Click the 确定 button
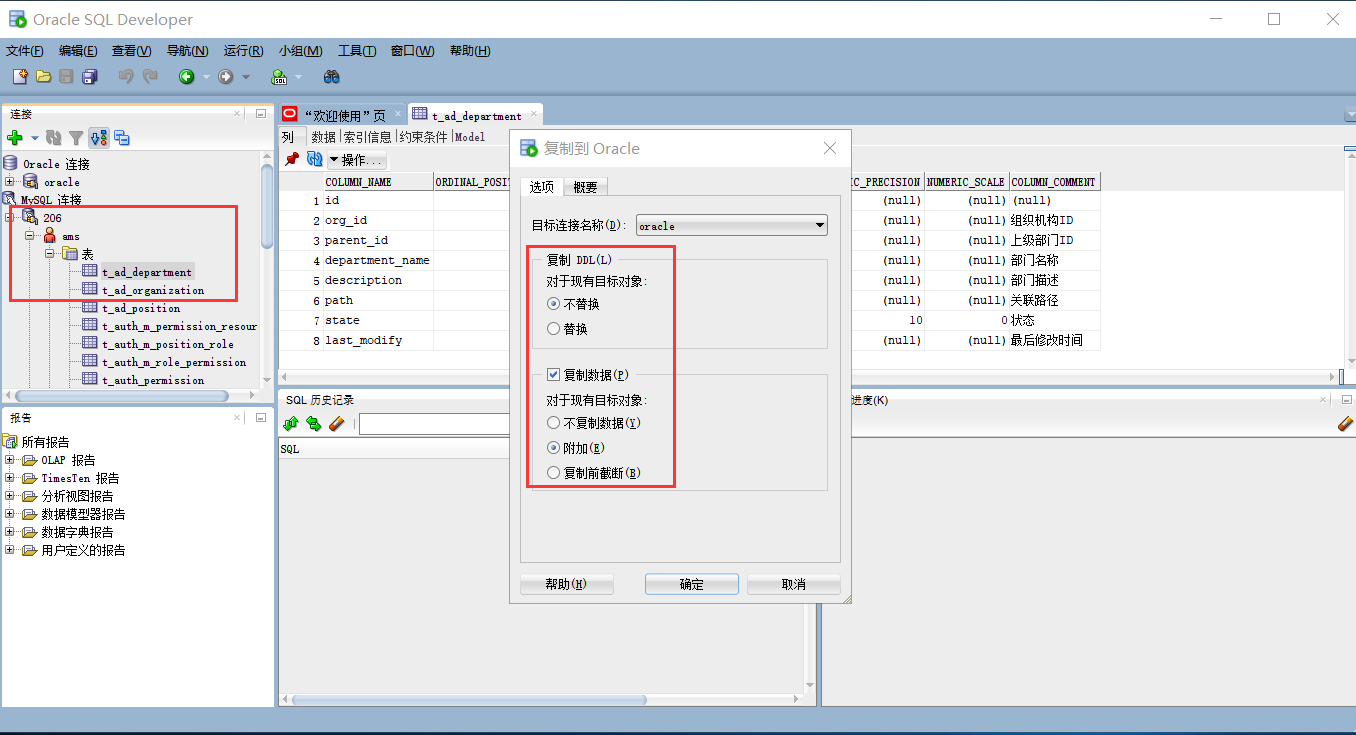Screen dimensions: 1356x735 point(692,584)
